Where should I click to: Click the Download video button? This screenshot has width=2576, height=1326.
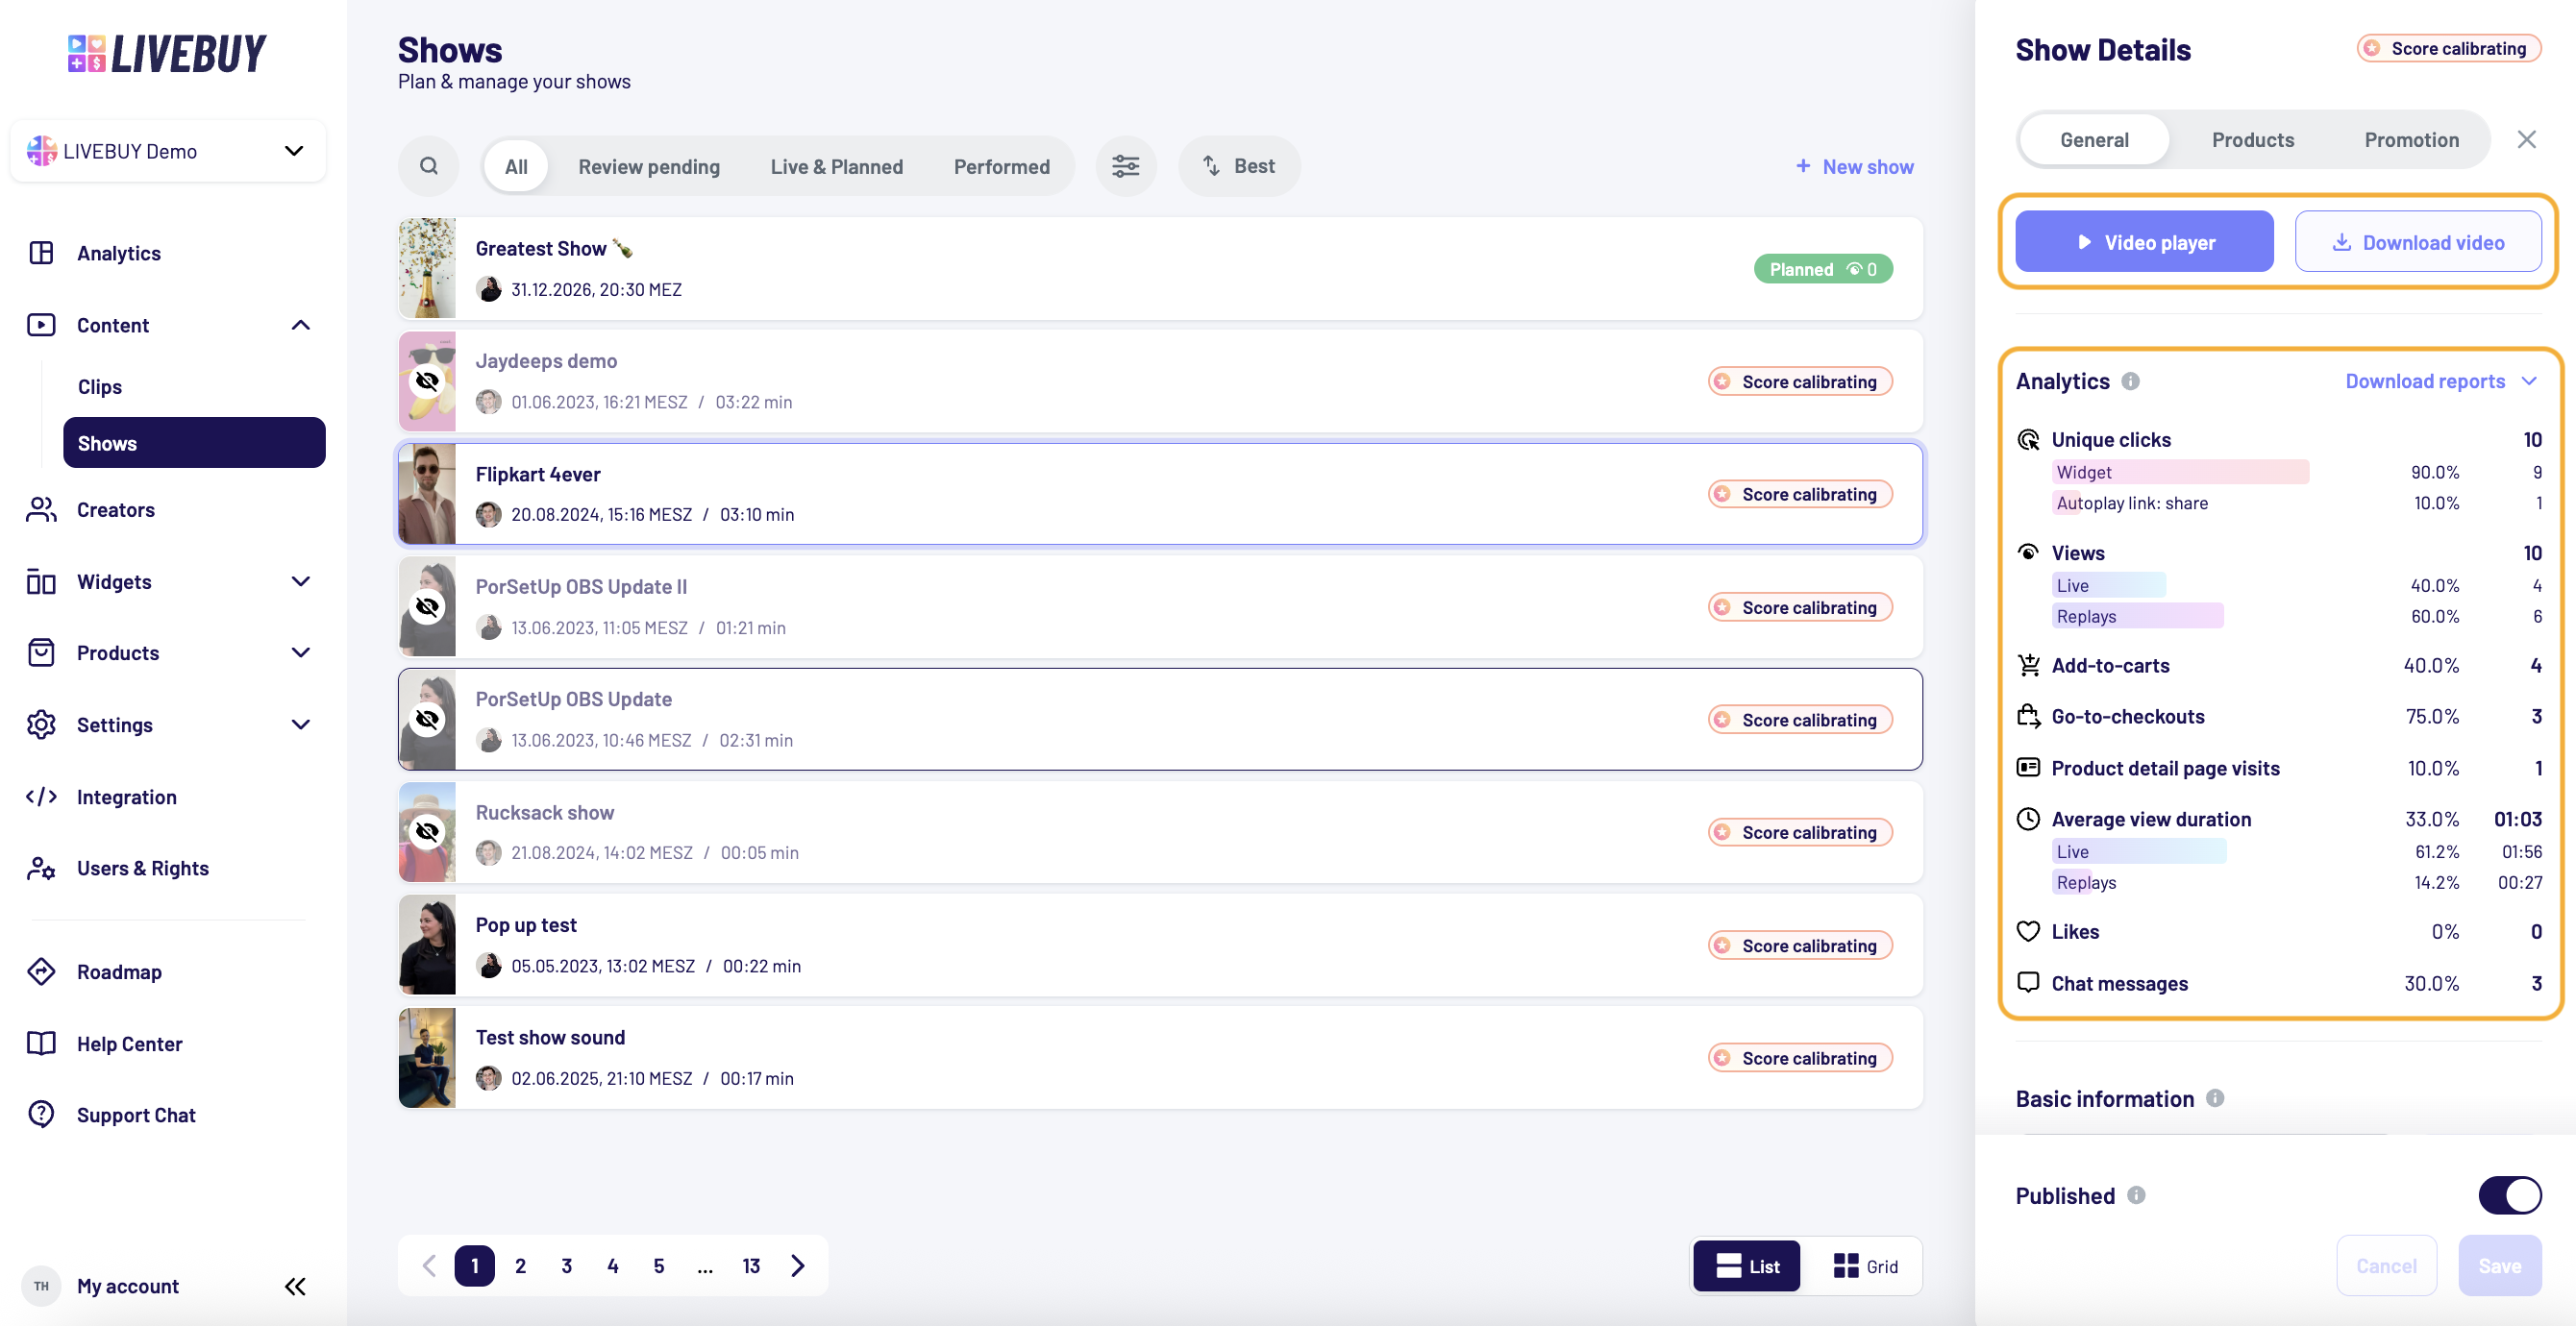(x=2418, y=242)
